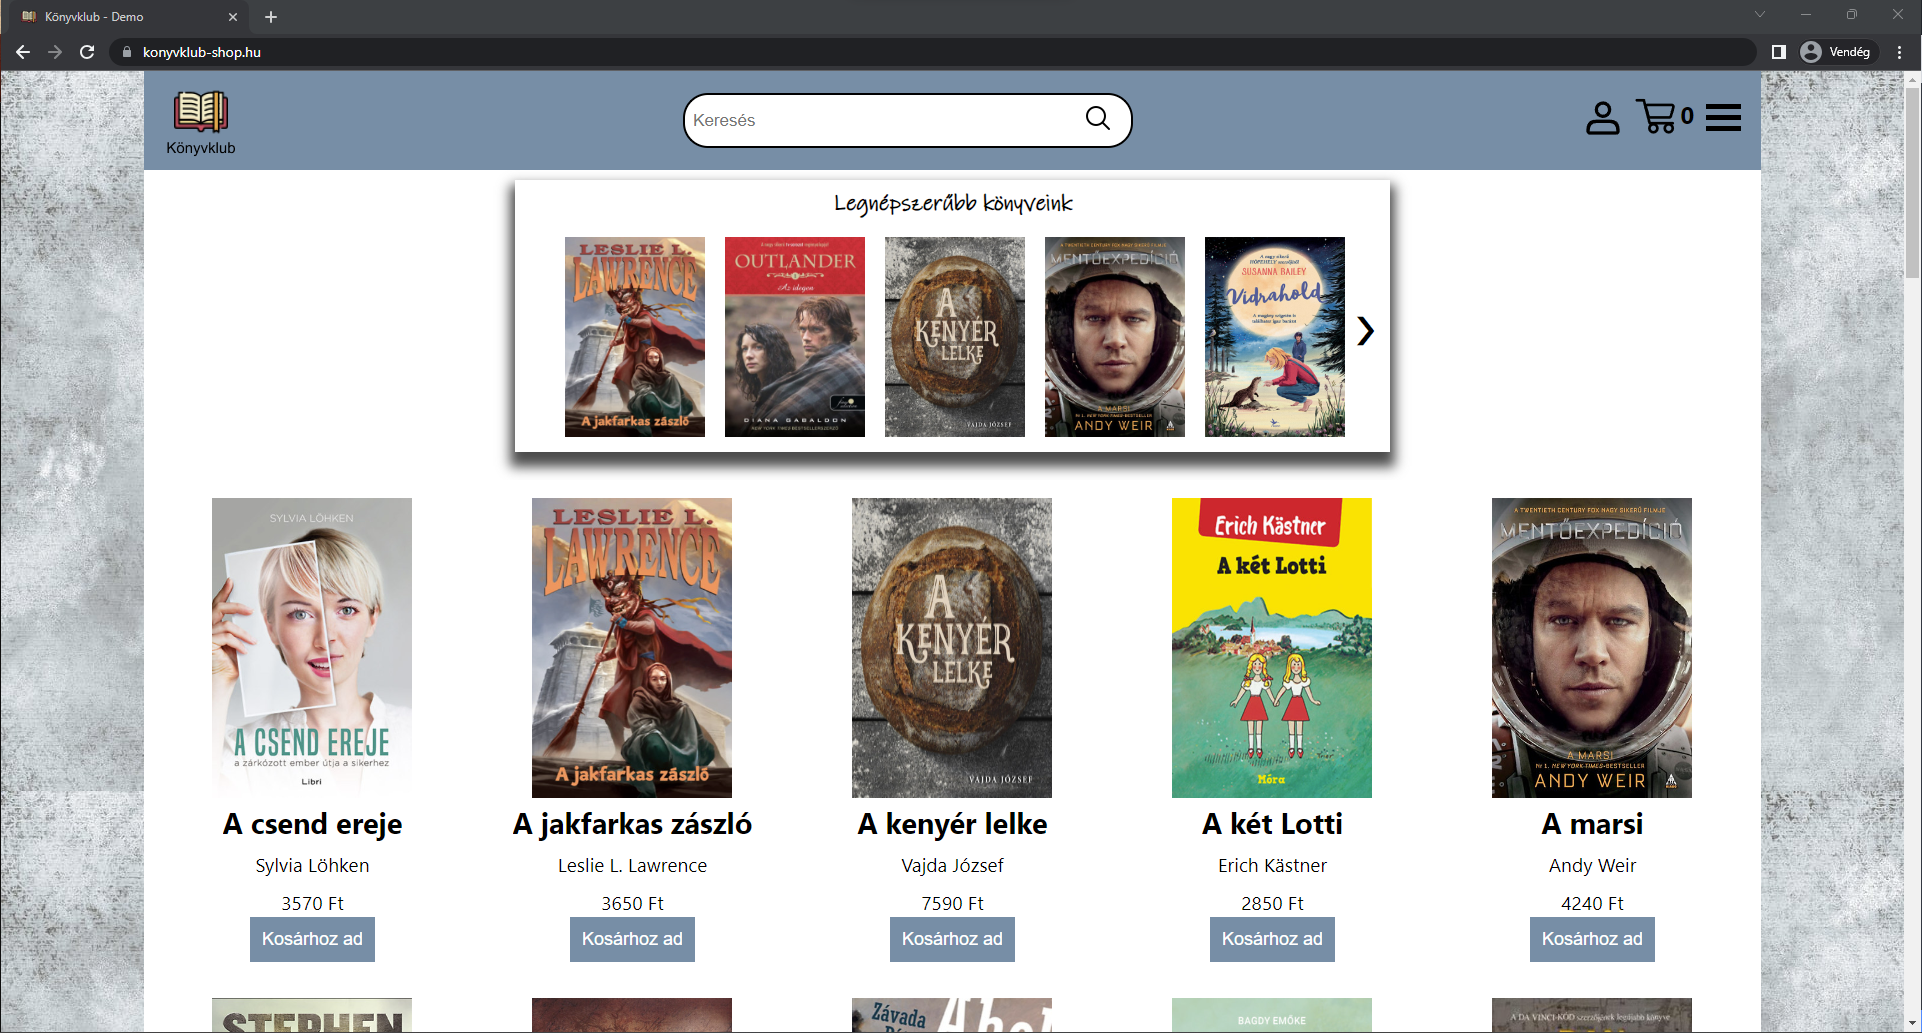Reload the page
The width and height of the screenshot is (1922, 1033).
coord(87,52)
